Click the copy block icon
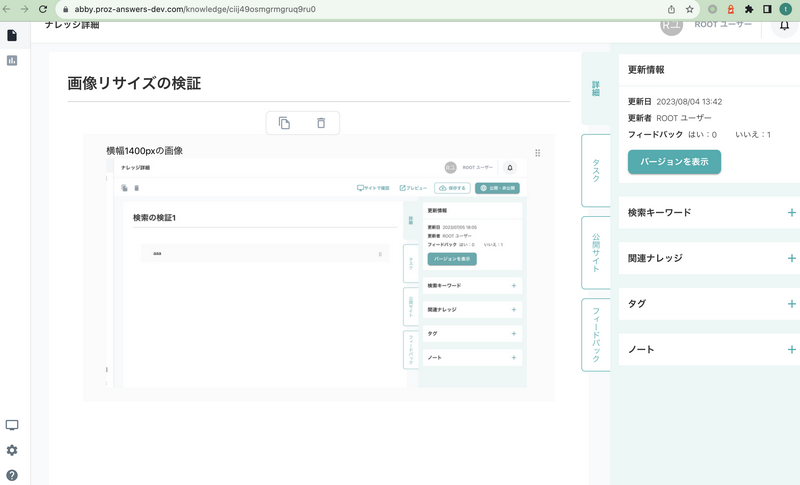This screenshot has width=800, height=485. (x=284, y=123)
